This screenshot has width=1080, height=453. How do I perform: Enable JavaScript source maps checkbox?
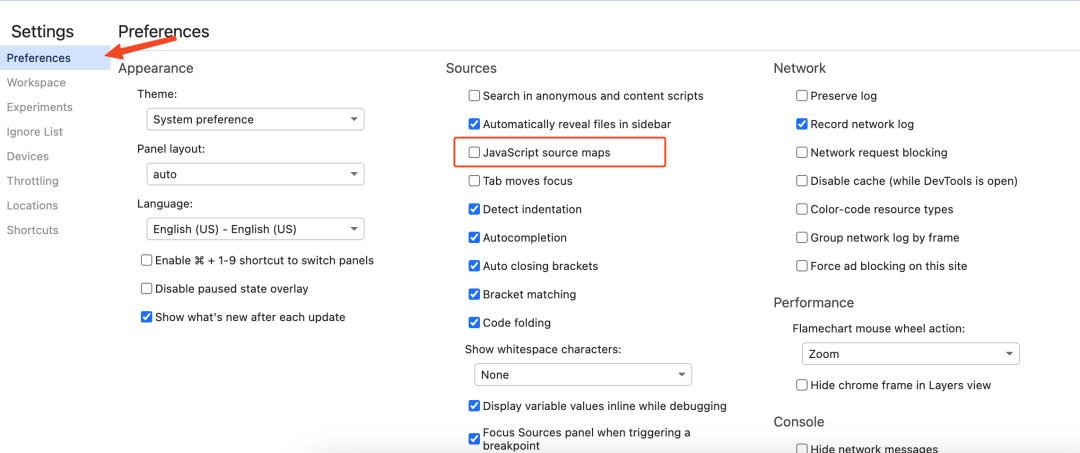474,153
